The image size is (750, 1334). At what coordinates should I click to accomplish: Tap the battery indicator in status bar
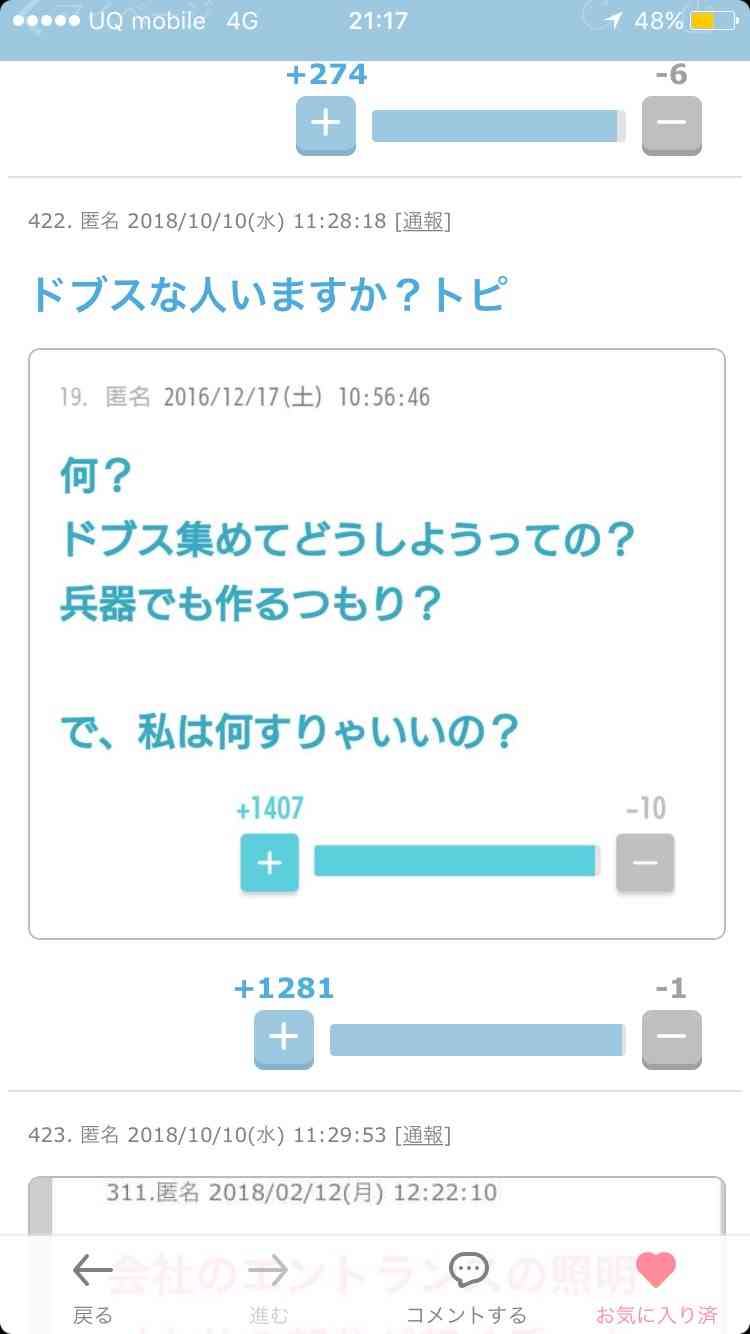714,20
